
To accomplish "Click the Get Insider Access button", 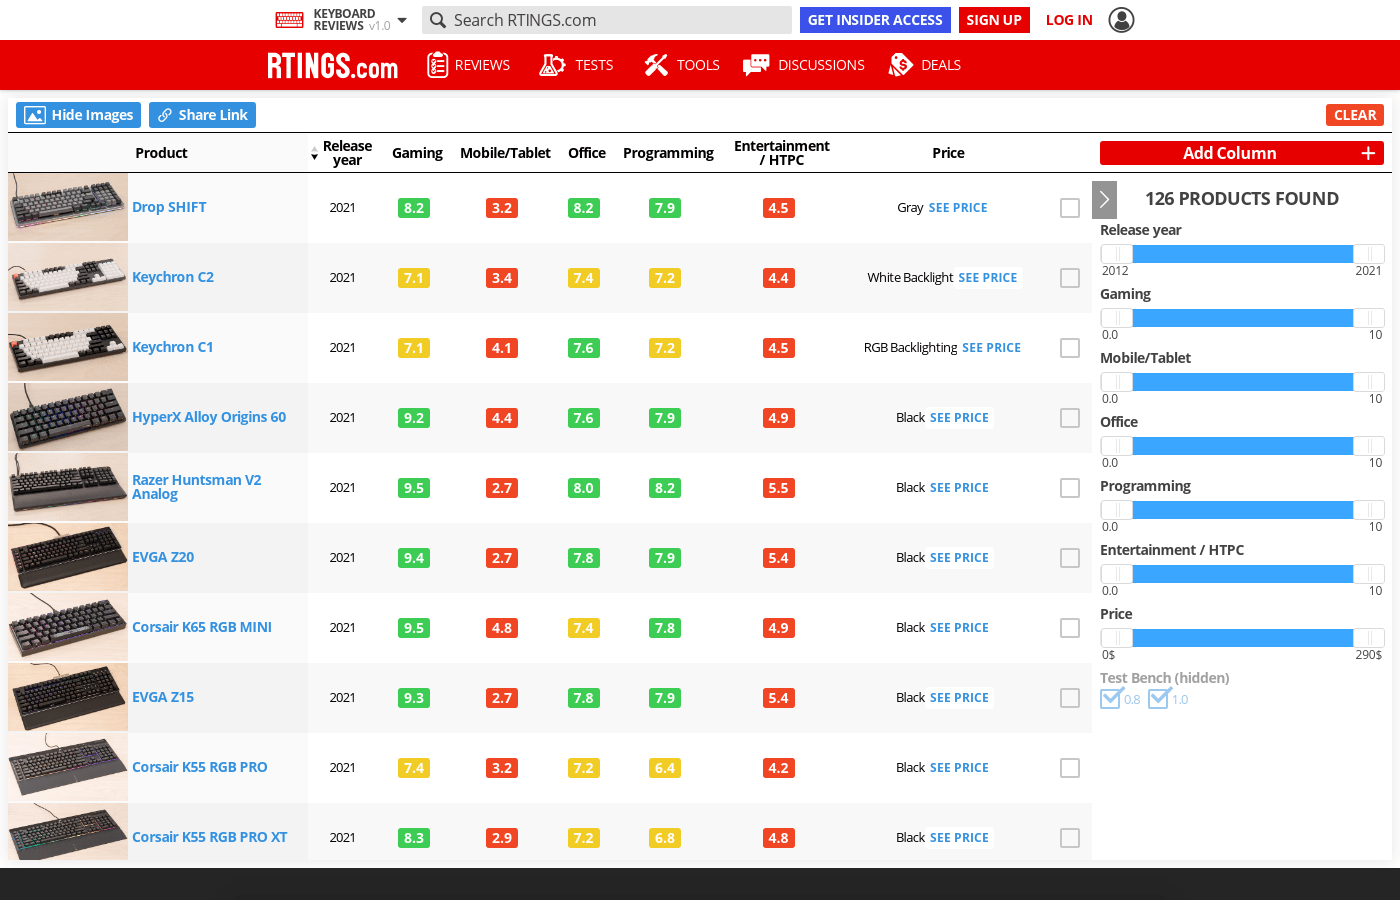I will [875, 20].
